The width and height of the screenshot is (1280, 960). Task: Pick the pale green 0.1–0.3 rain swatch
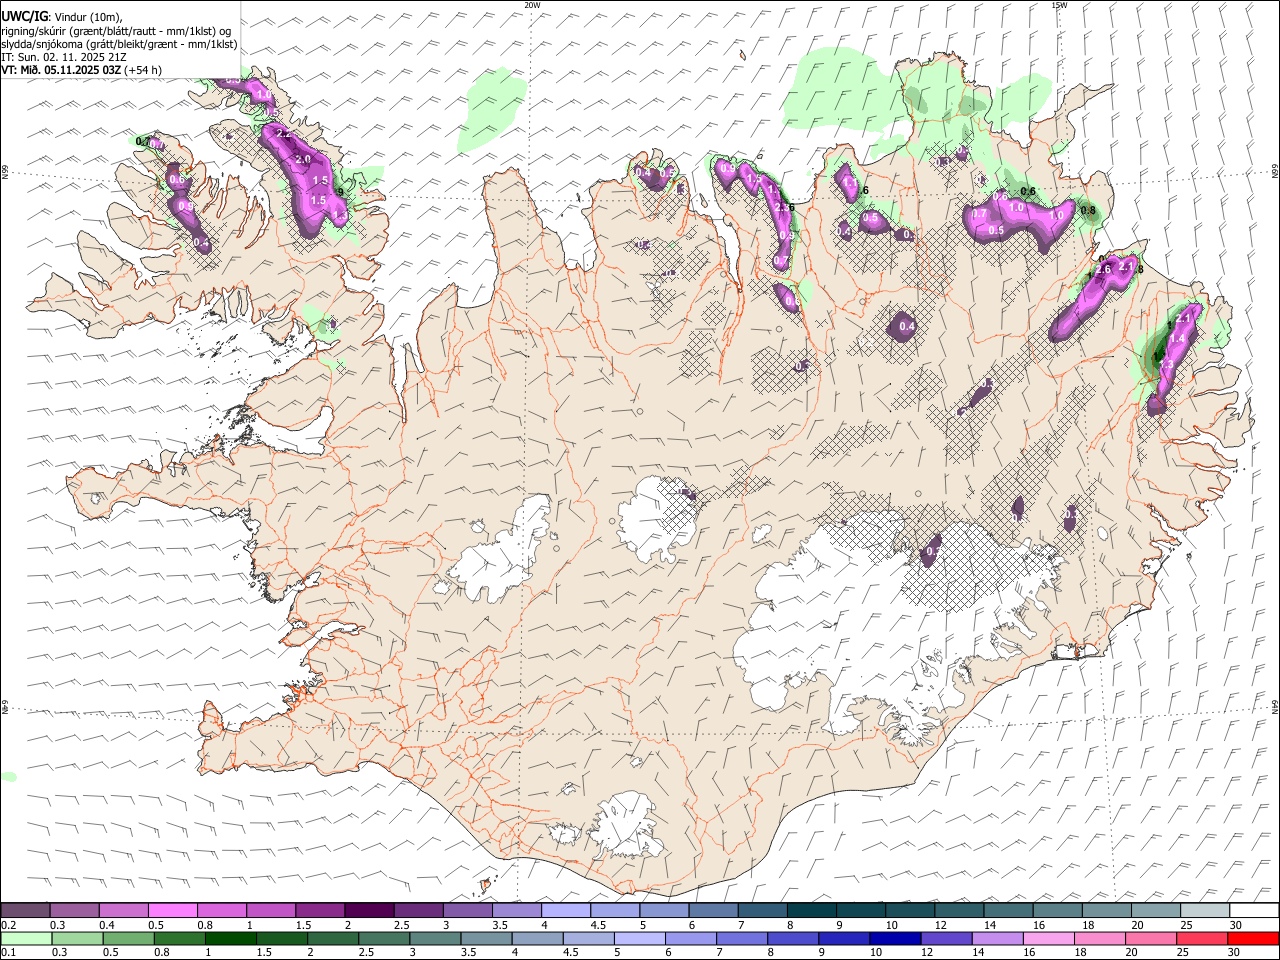click(26, 938)
